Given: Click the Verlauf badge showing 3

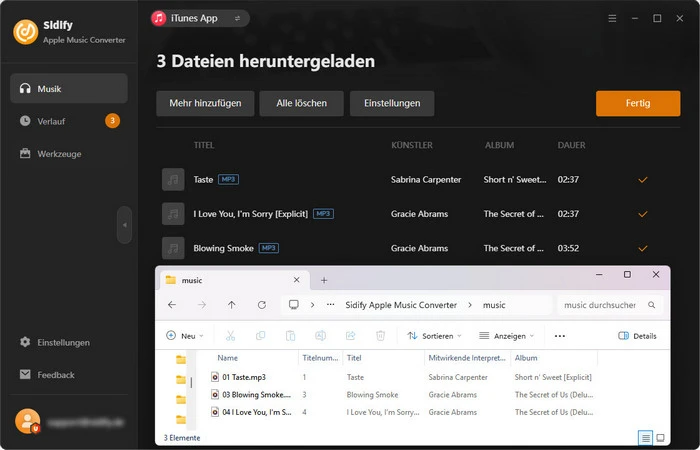Looking at the screenshot, I should point(112,121).
